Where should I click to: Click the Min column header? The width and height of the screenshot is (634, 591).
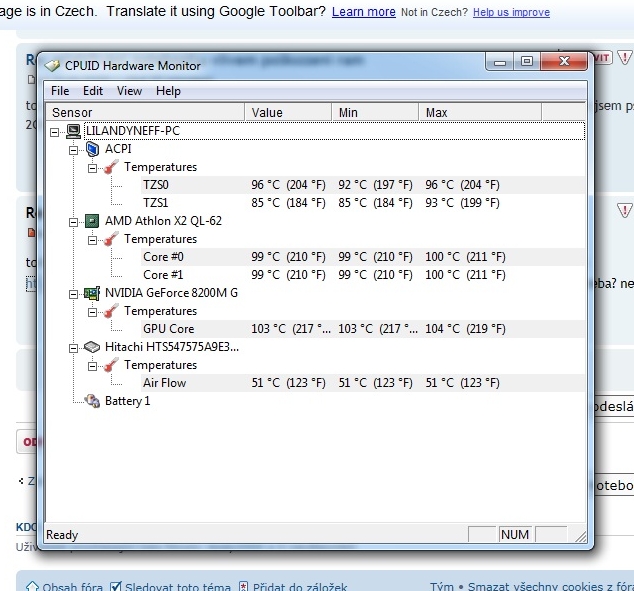[375, 112]
